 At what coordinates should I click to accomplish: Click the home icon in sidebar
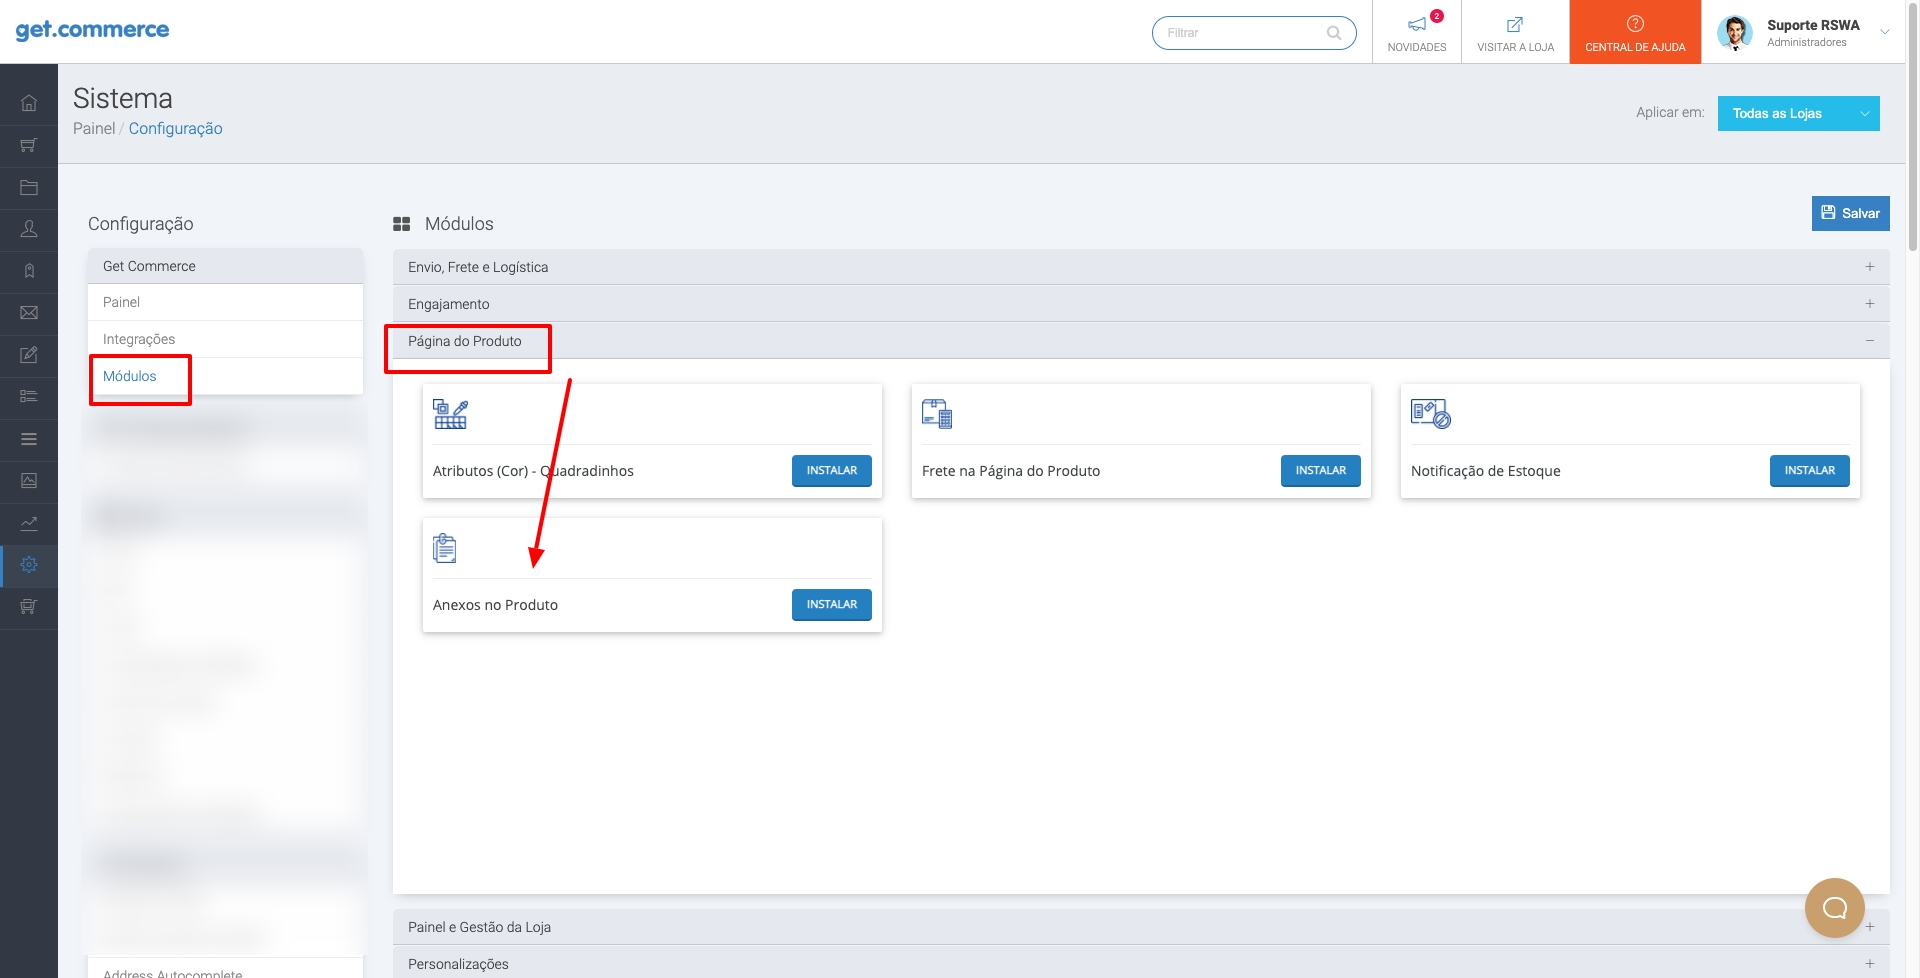point(29,103)
